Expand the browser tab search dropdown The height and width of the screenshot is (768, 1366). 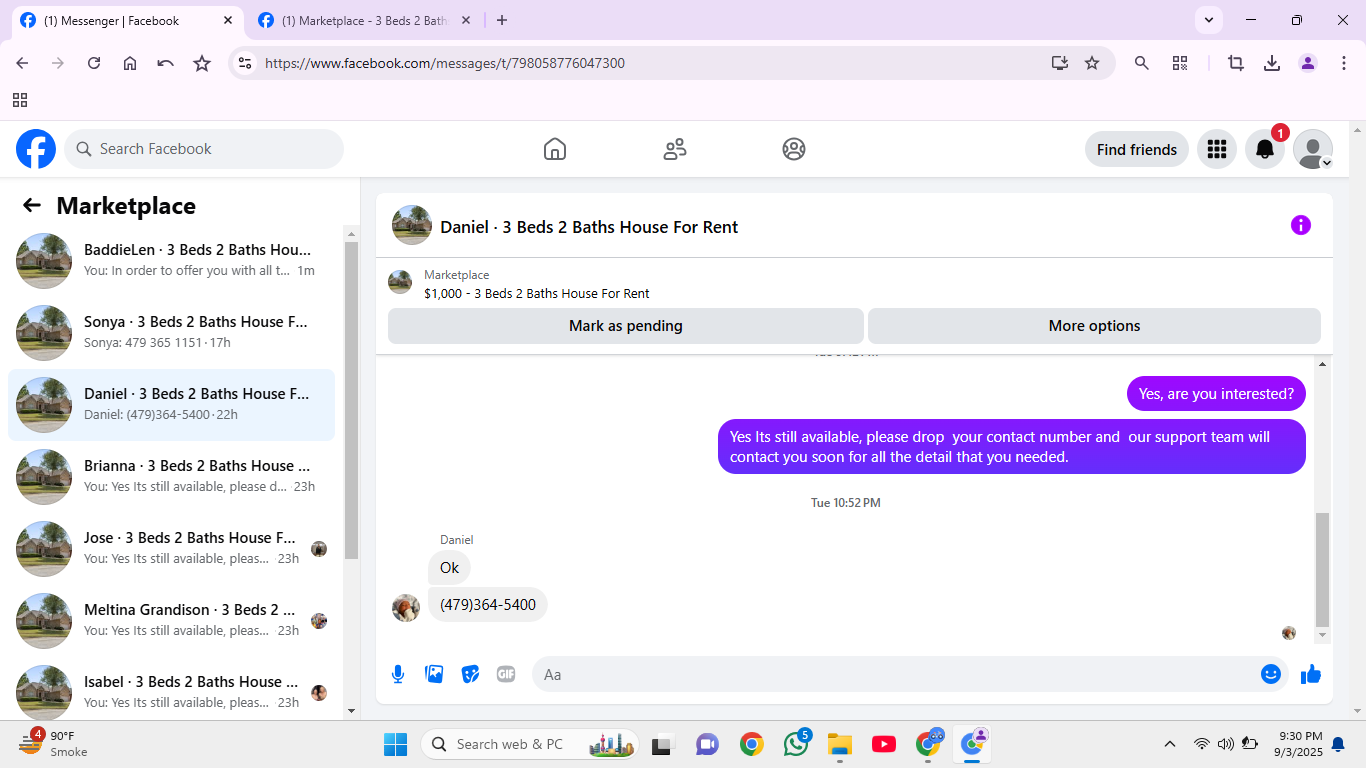1209,20
